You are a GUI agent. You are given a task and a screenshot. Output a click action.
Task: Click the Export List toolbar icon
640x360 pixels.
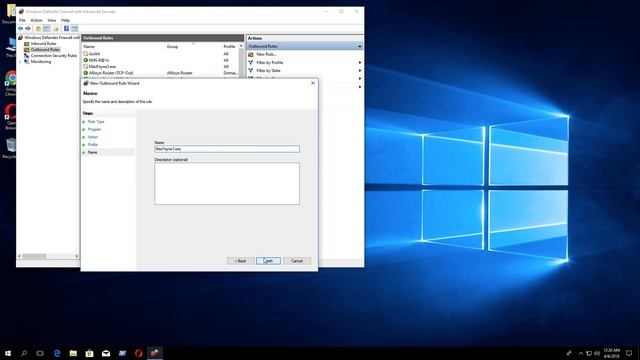tap(56, 29)
